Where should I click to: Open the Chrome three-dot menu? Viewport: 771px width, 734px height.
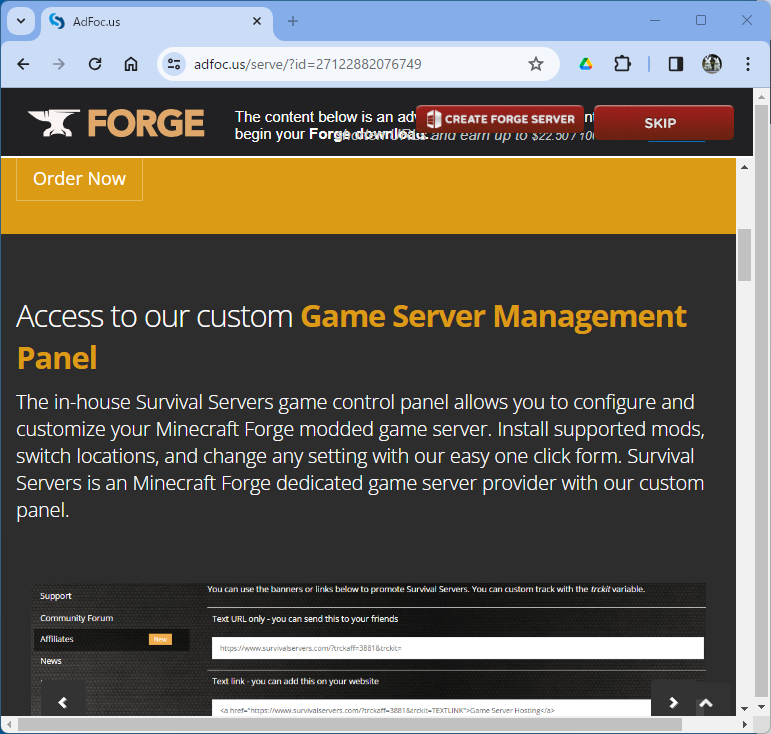pyautogui.click(x=748, y=64)
